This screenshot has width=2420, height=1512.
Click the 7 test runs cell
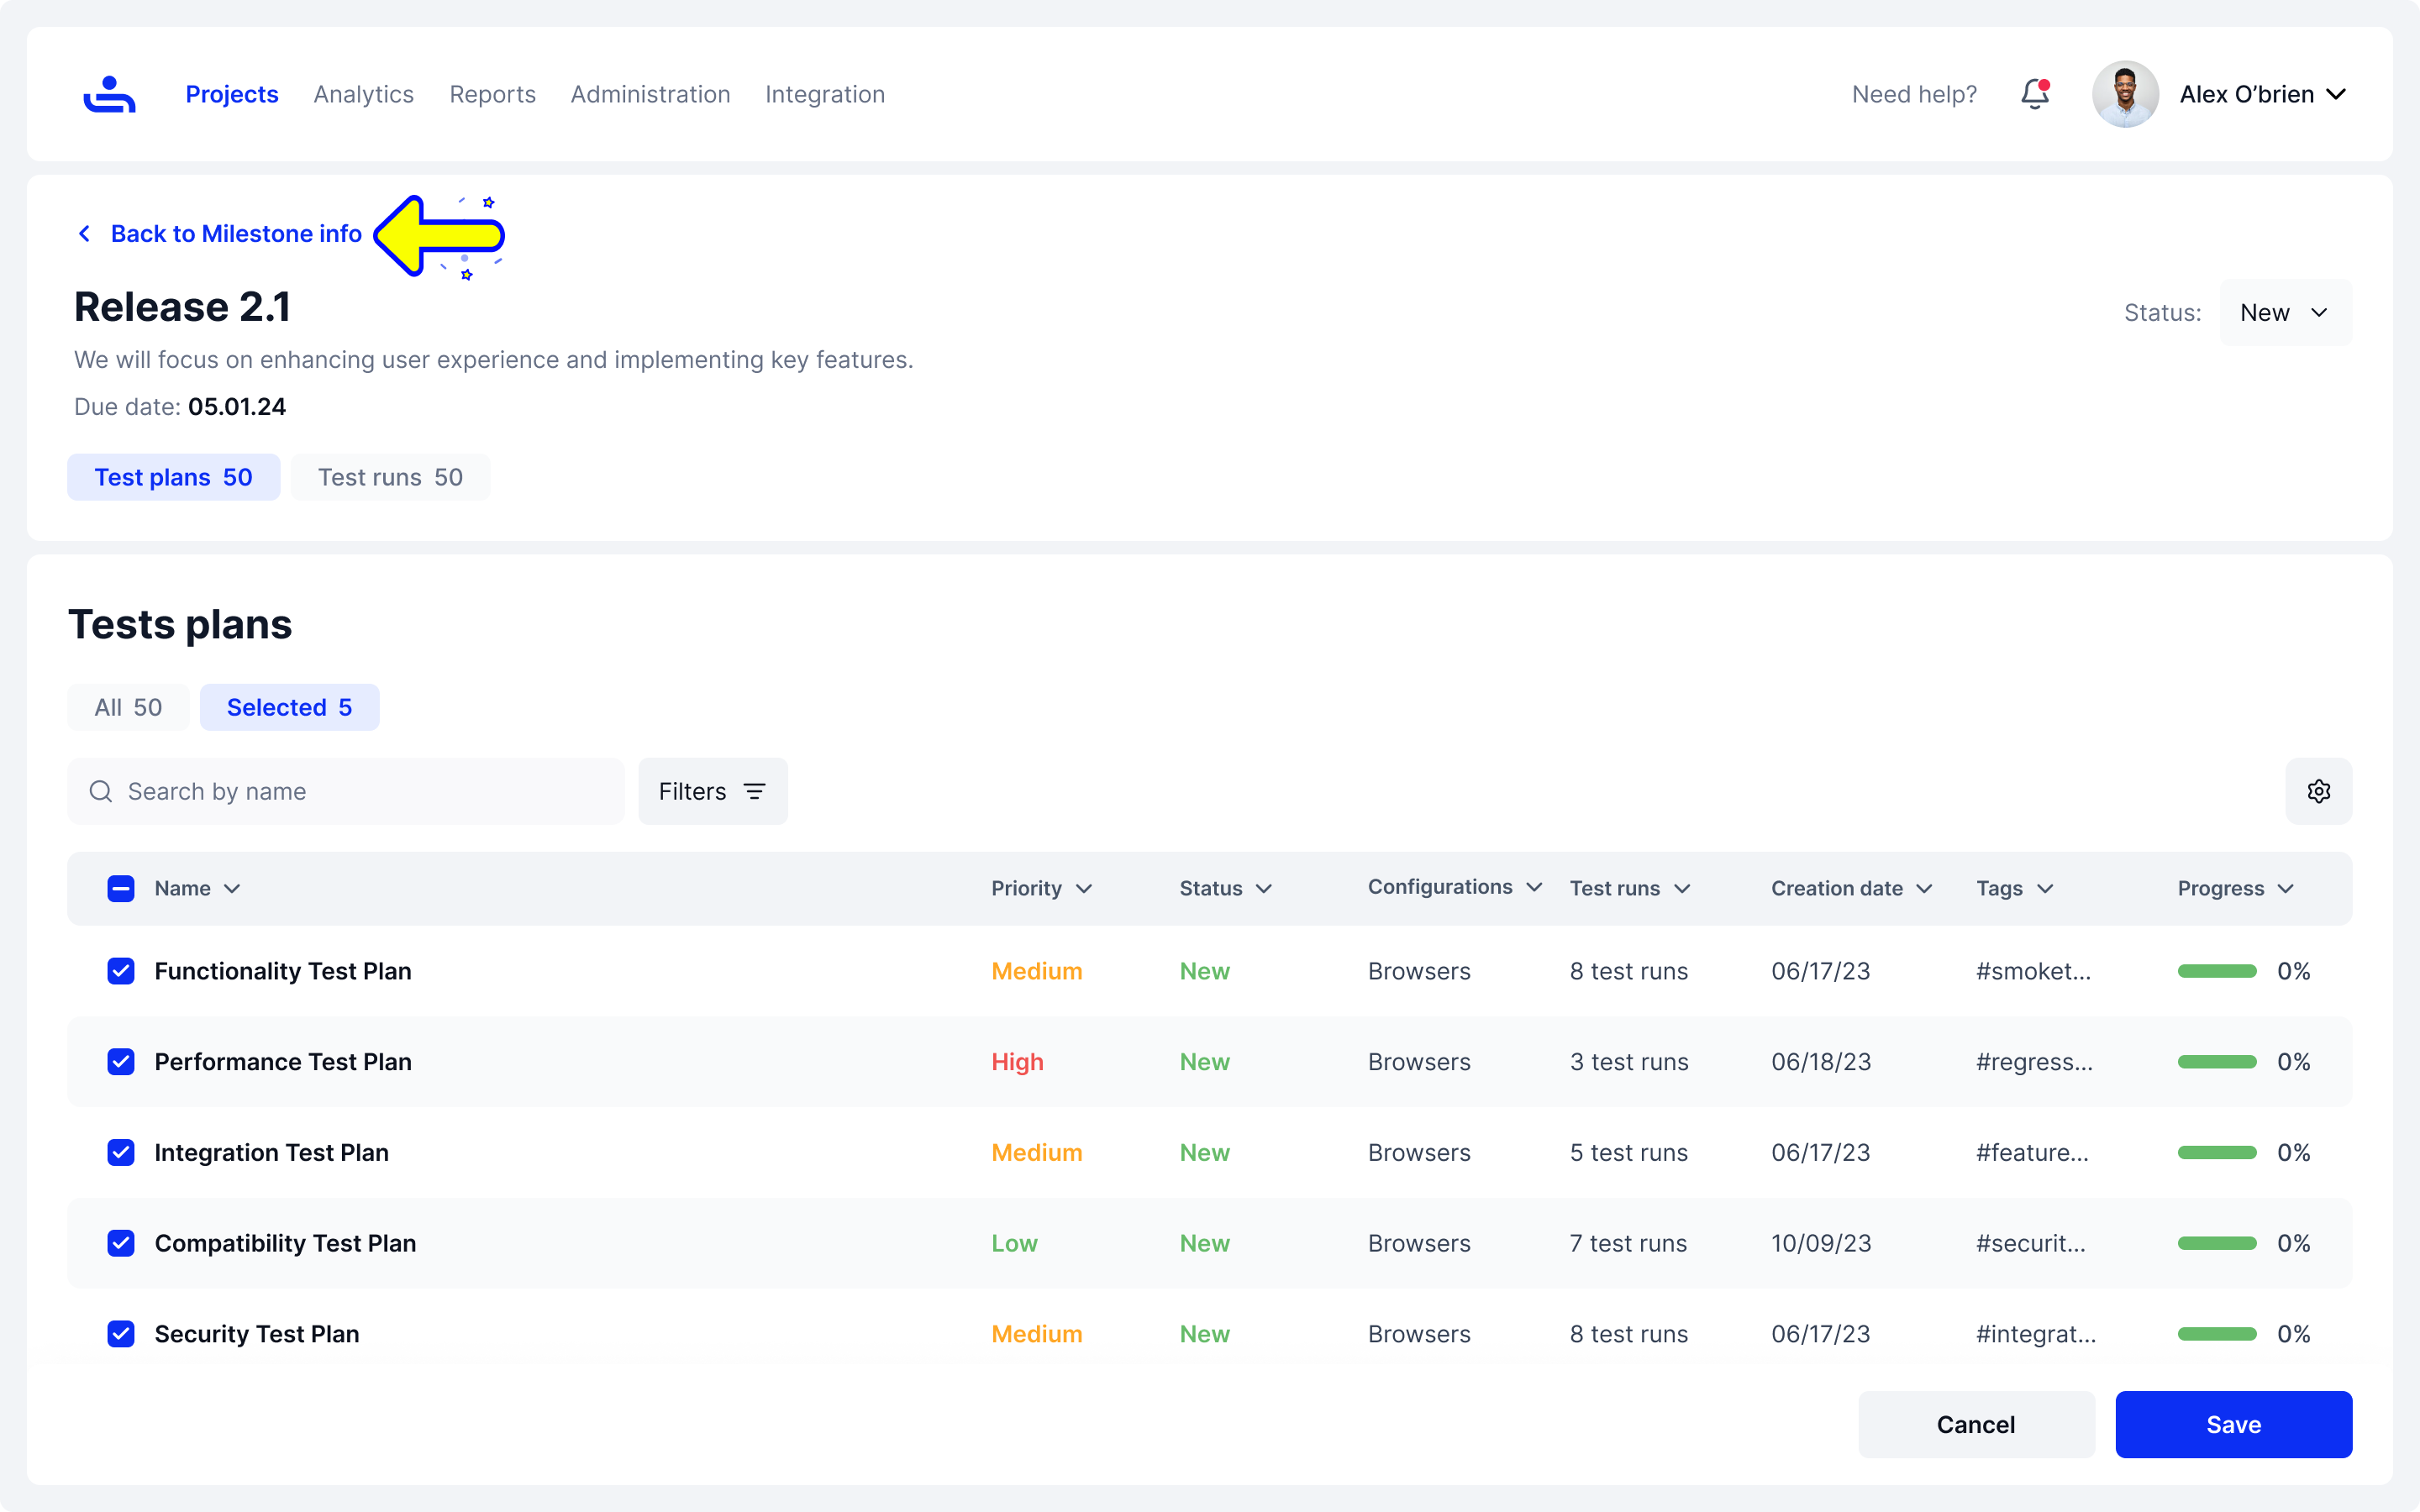1628,1243
